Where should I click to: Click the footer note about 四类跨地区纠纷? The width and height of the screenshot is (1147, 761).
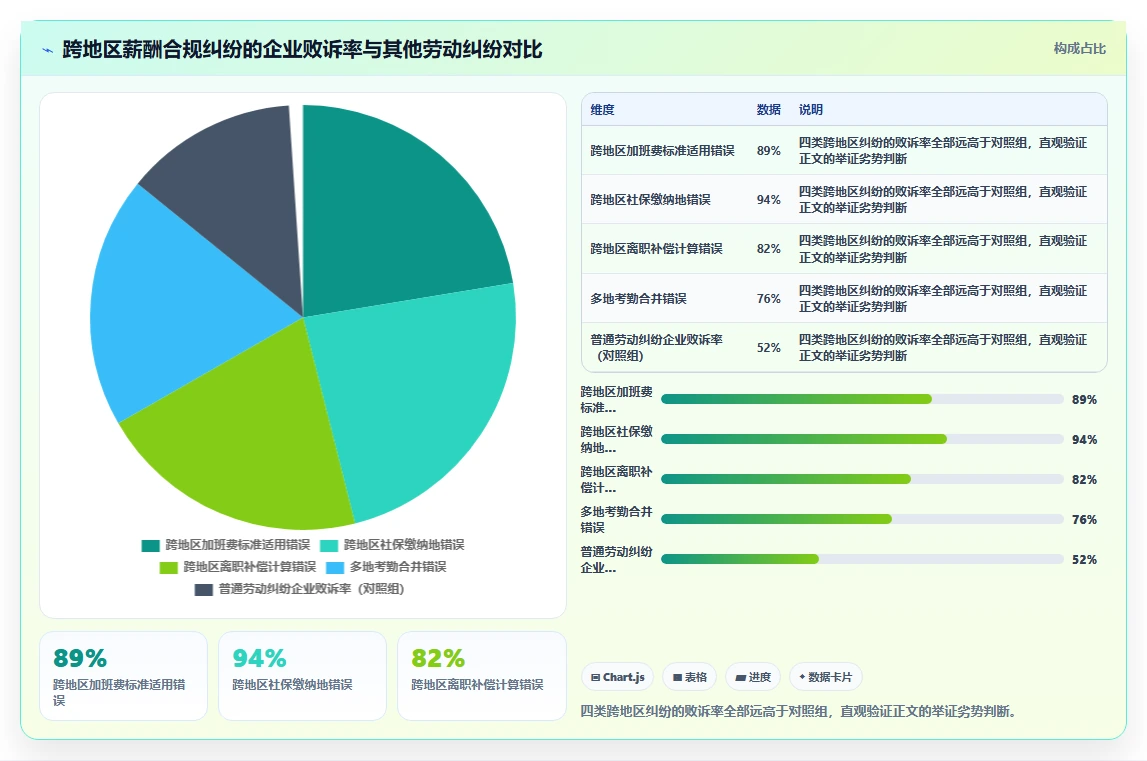tap(798, 711)
